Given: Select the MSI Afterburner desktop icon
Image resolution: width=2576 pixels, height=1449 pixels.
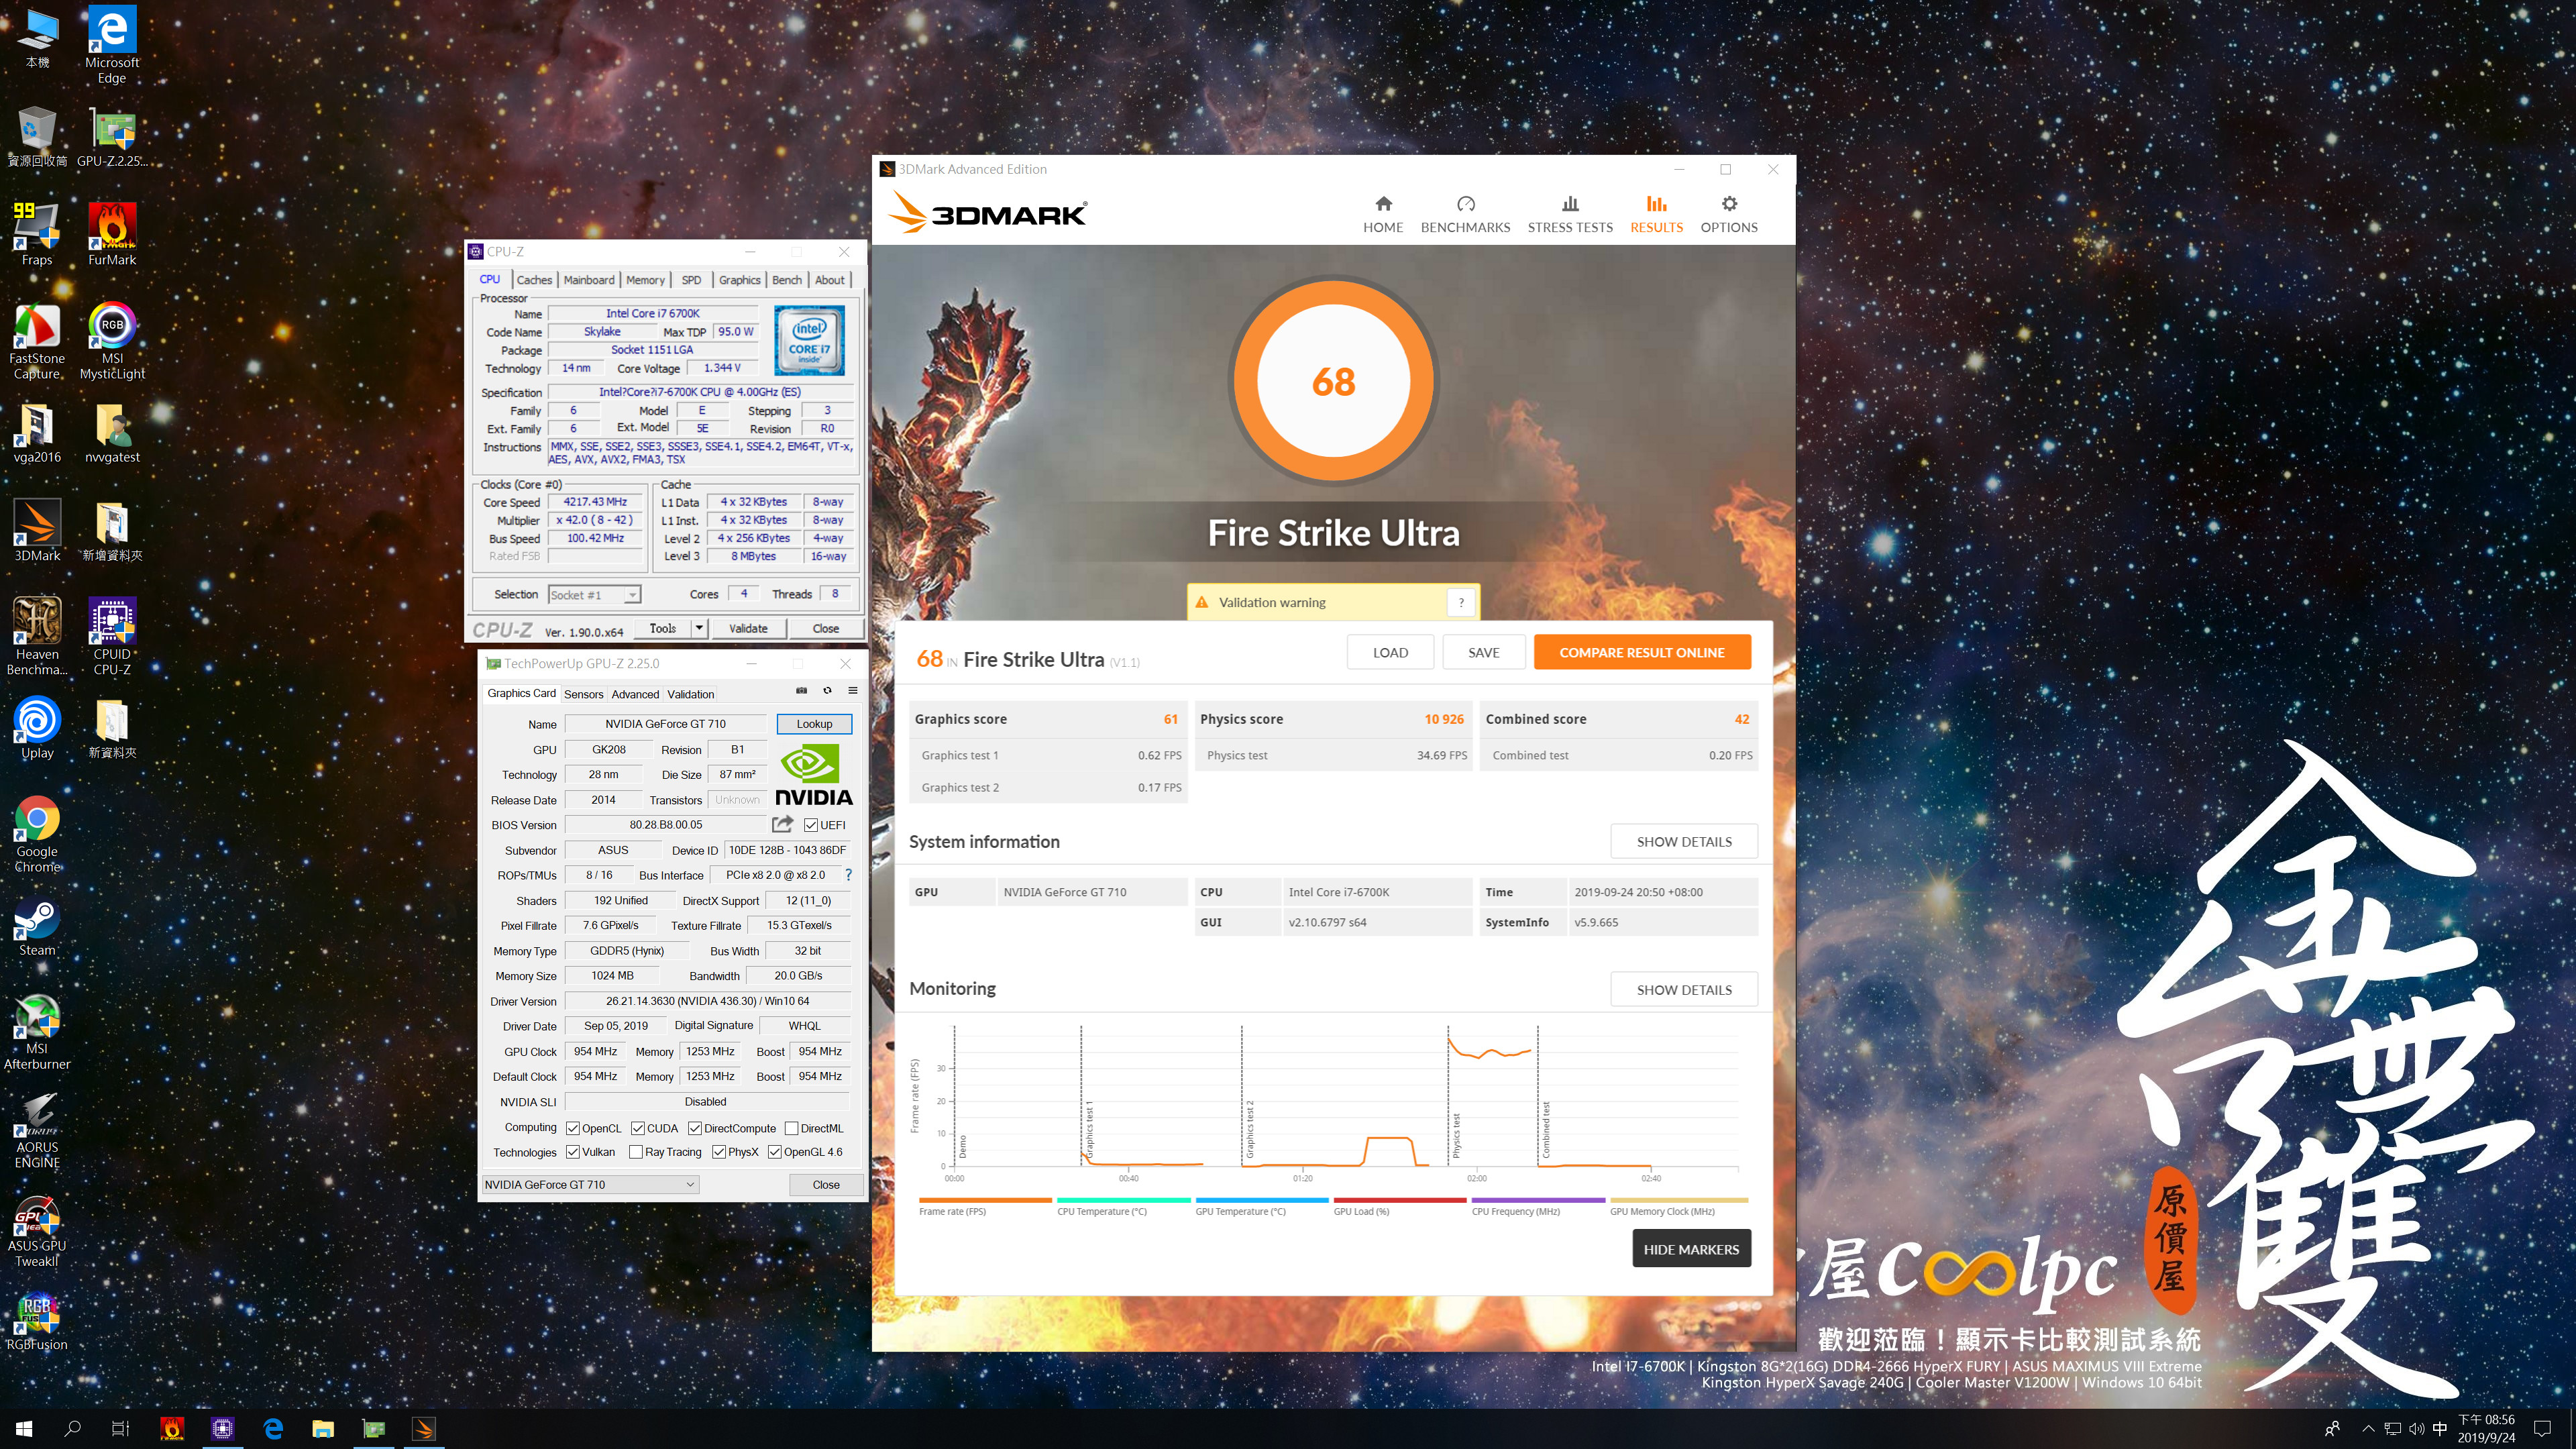Looking at the screenshot, I should (37, 1032).
